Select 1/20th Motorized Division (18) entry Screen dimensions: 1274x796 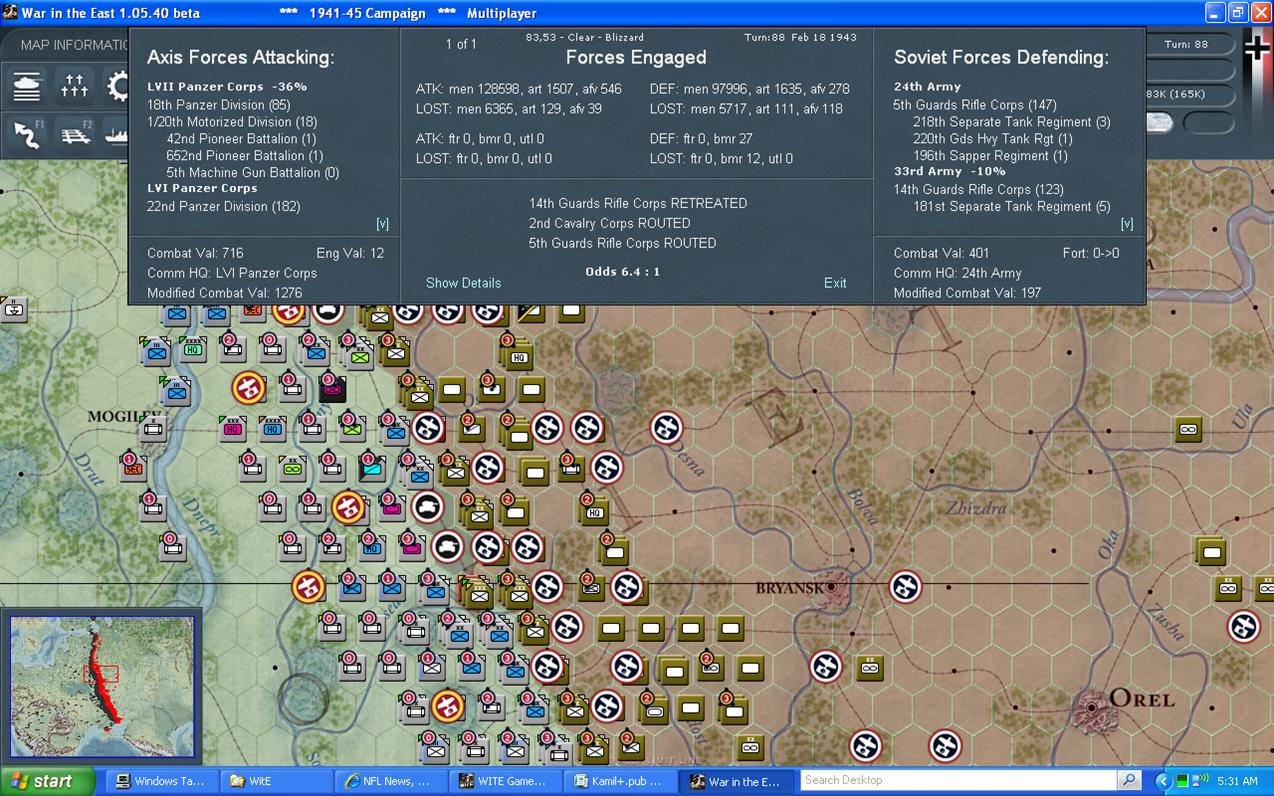(232, 122)
